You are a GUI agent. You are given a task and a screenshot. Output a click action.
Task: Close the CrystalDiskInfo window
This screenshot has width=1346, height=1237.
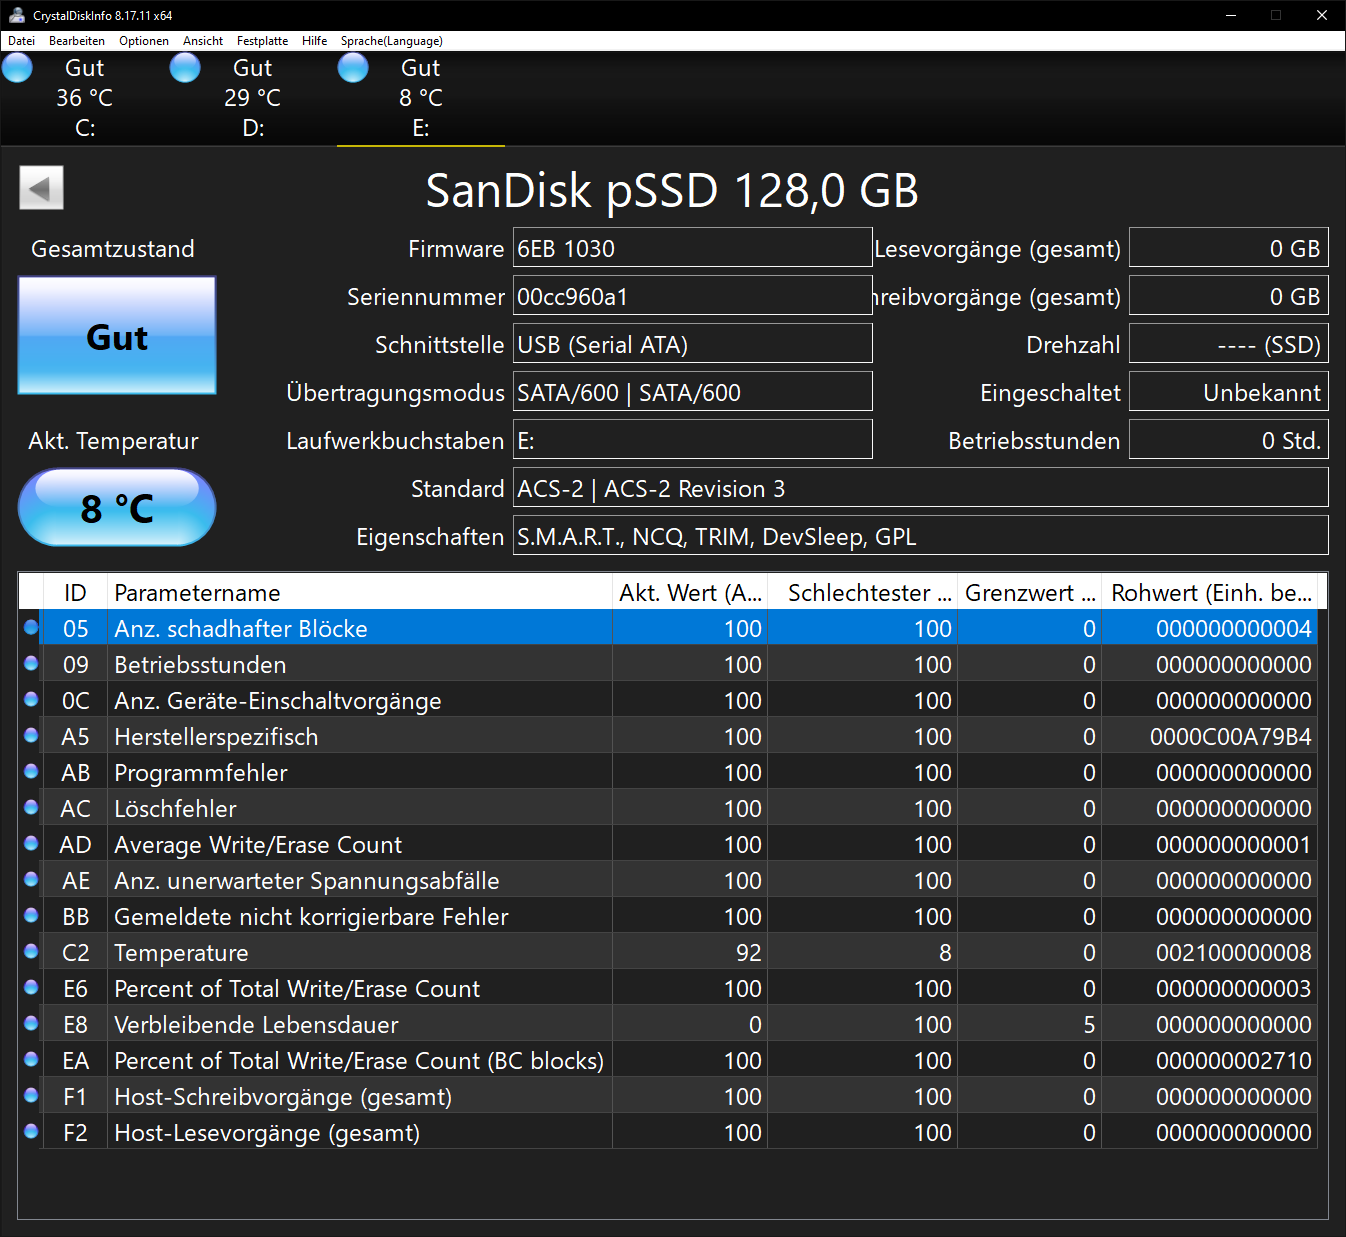[1322, 15]
